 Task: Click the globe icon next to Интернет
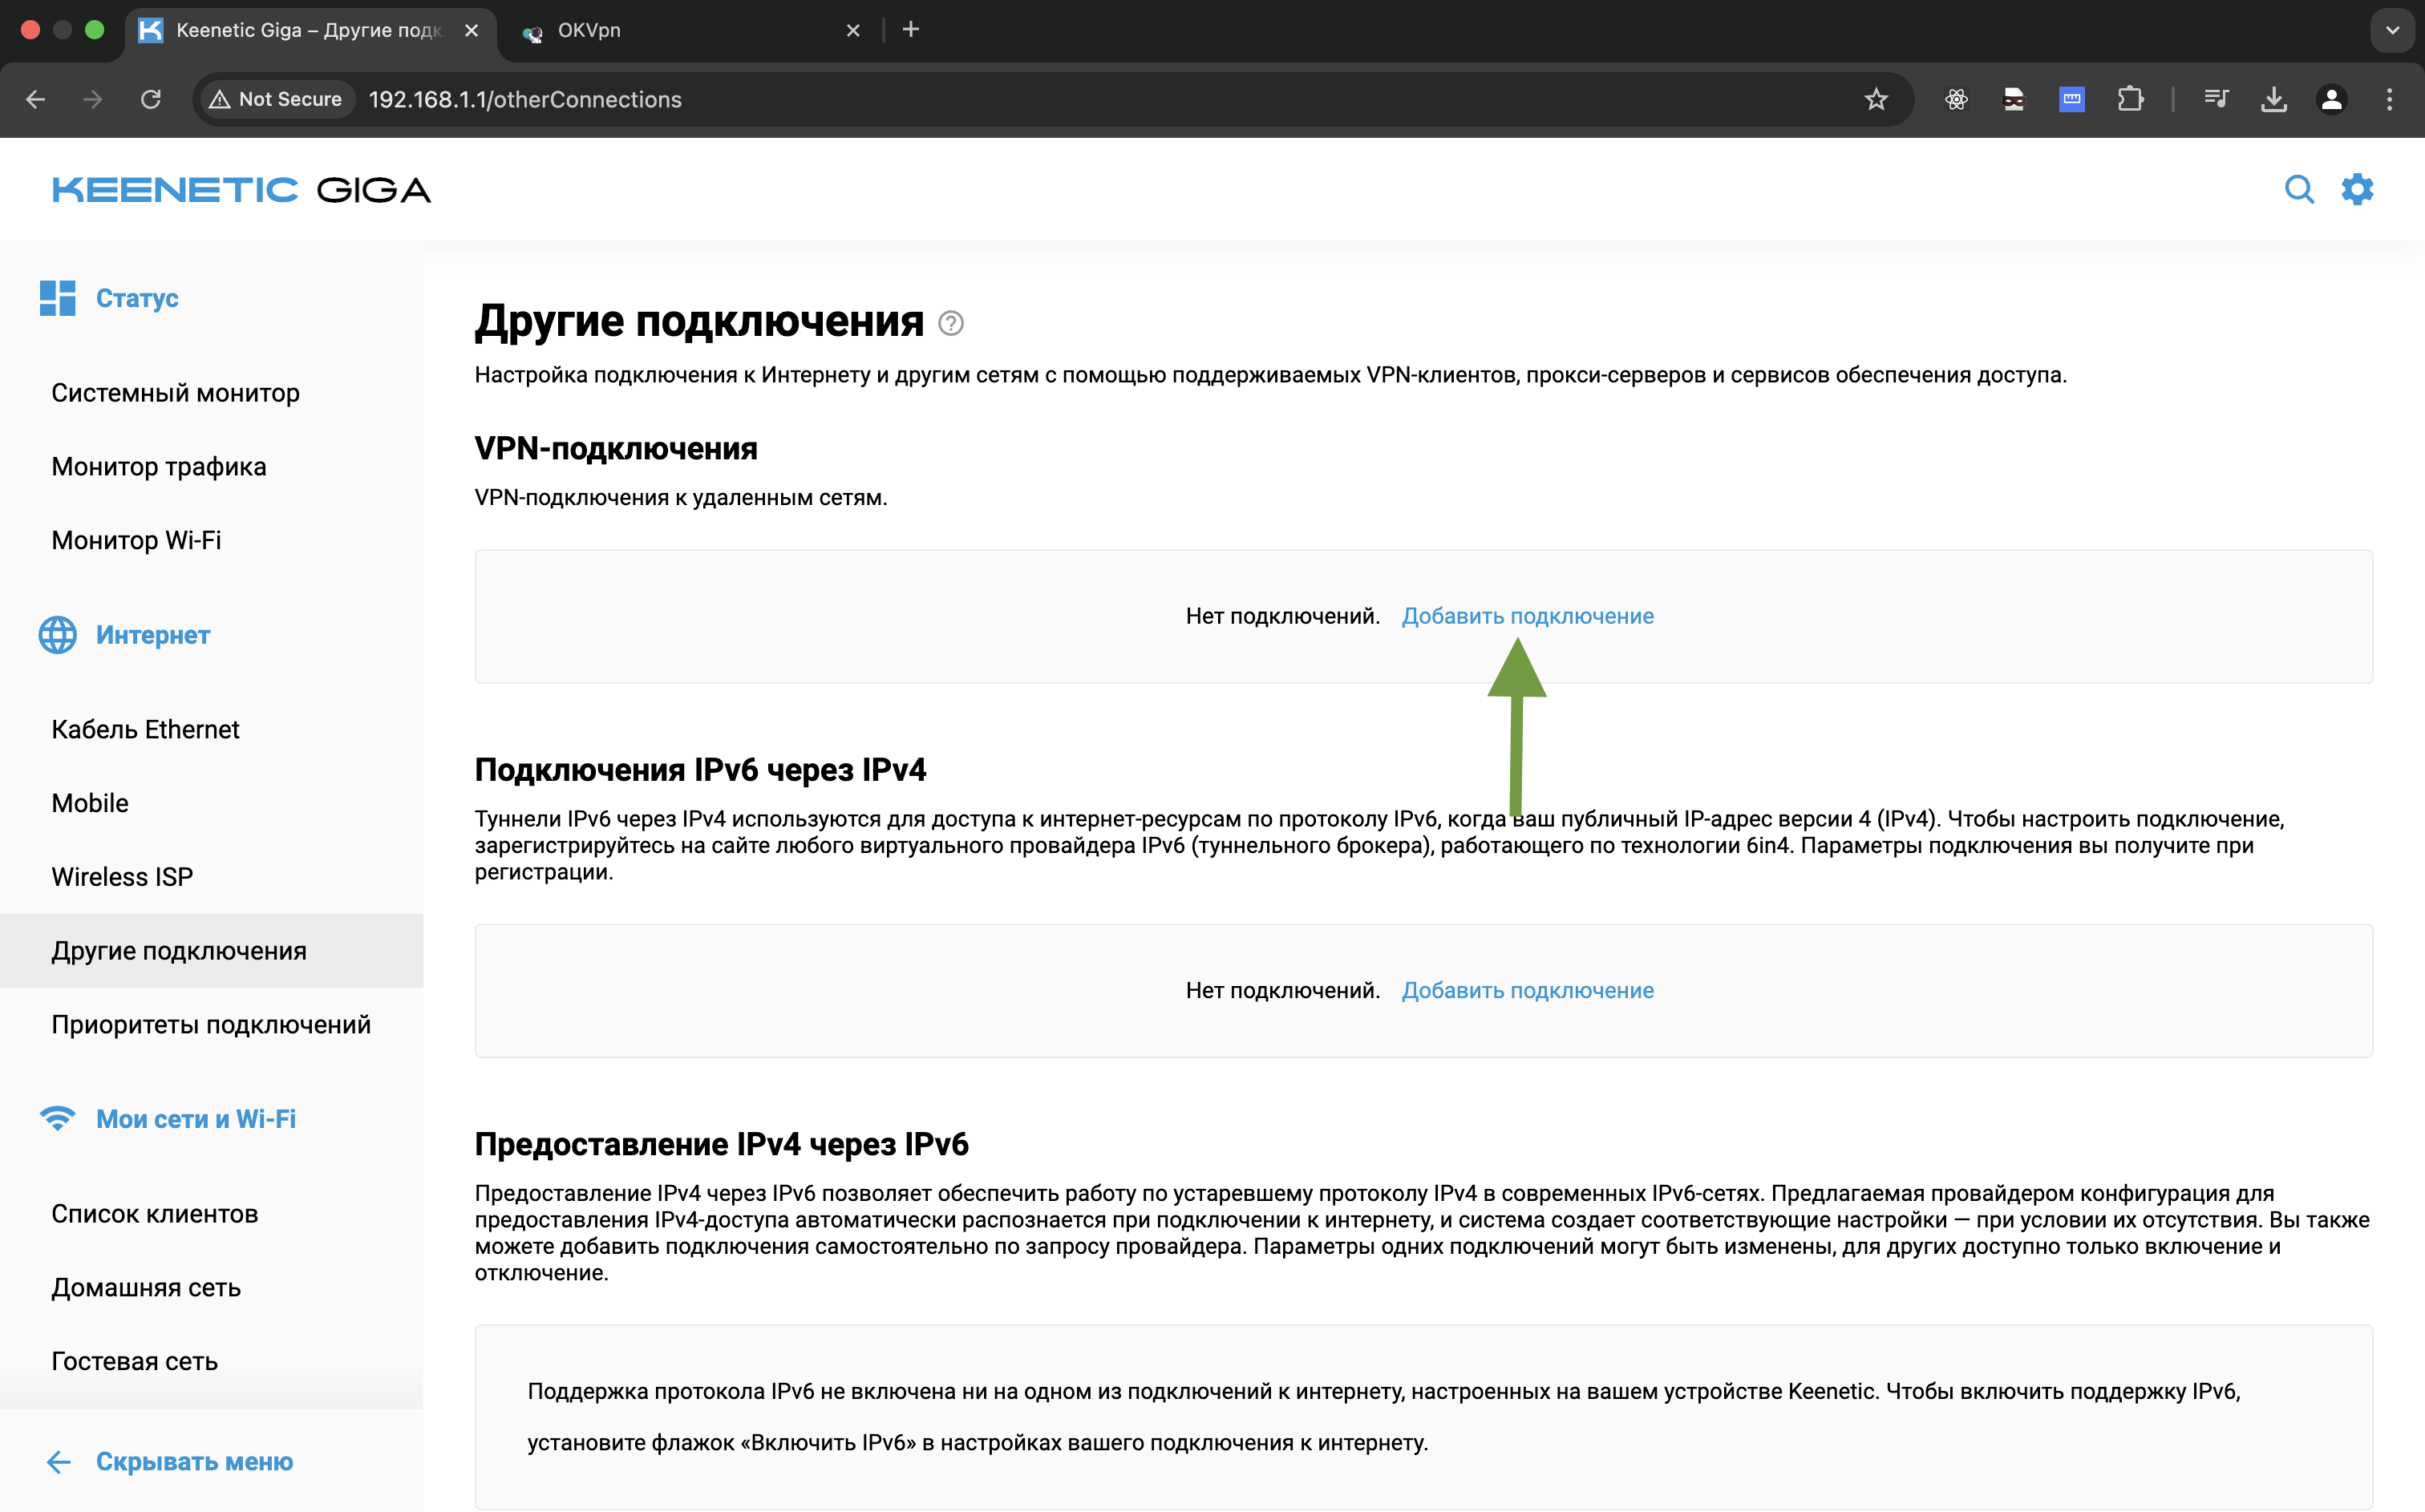(x=57, y=634)
